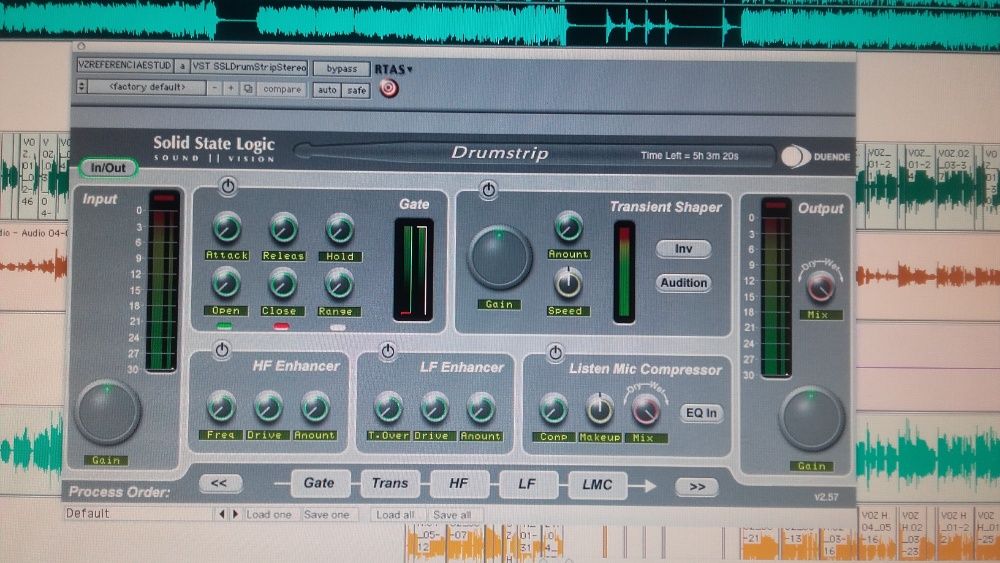Click the Gate Open threshold knob
Image resolution: width=1000 pixels, height=563 pixels.
click(226, 283)
